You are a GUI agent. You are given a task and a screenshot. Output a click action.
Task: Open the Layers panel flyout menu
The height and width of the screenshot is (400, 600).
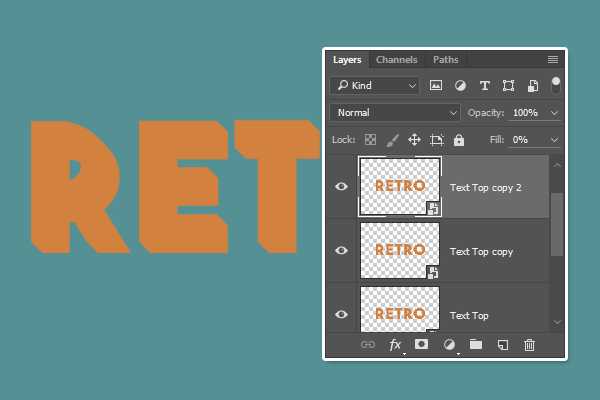click(553, 60)
